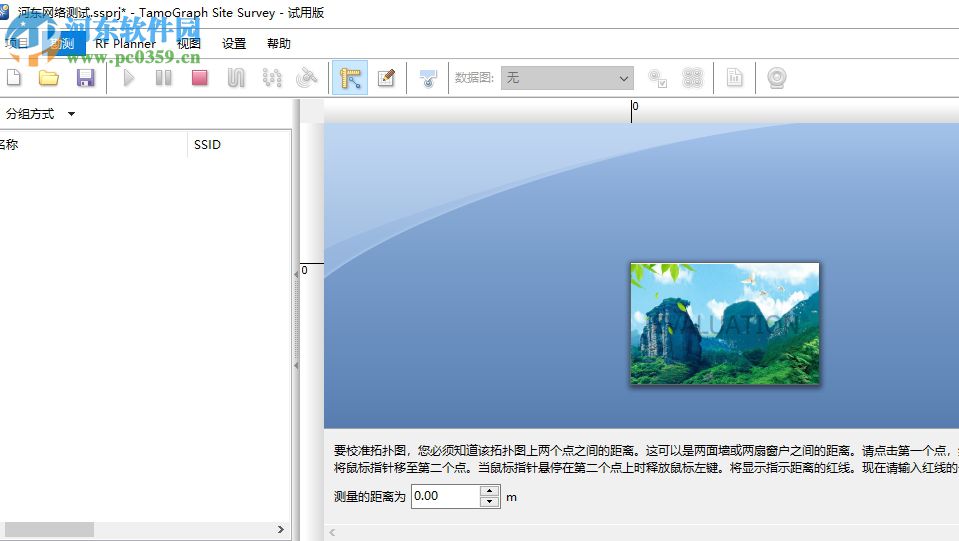Click the landscape floor plan image
The width and height of the screenshot is (959, 541).
[x=725, y=323]
